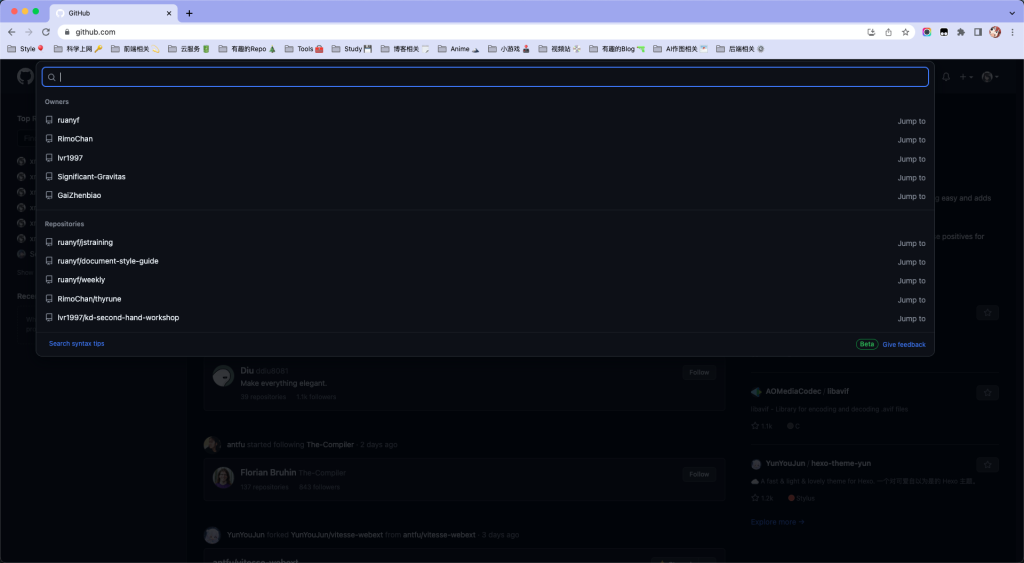Open Search syntax tips link
Screen dimensions: 1024x563
(76, 344)
